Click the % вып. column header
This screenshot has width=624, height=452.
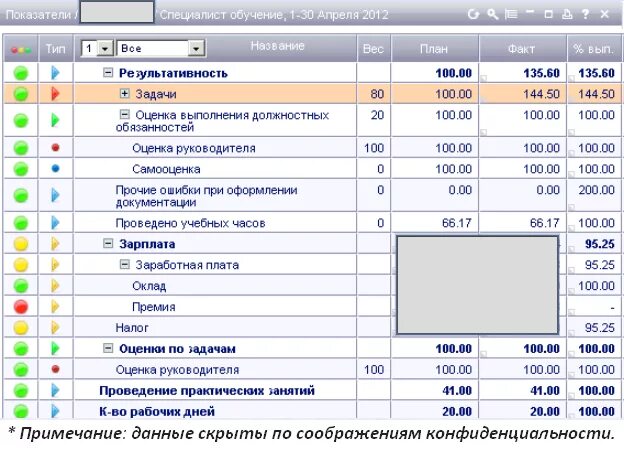coord(593,49)
